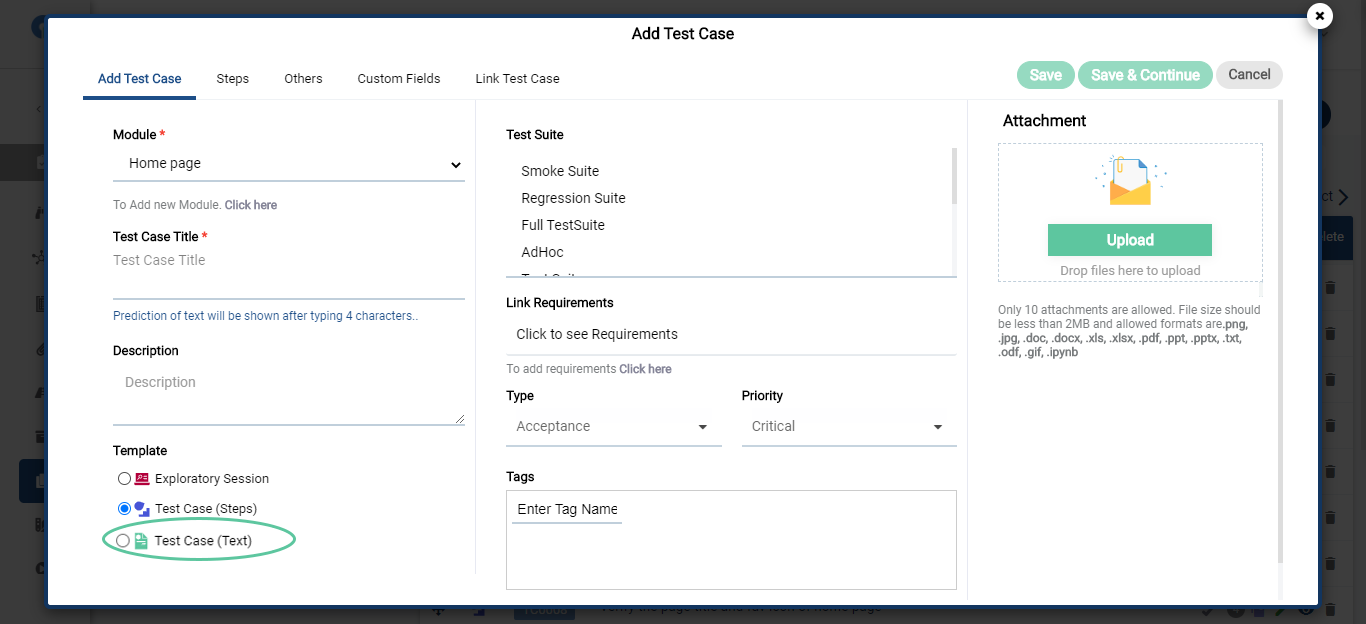Click the Save button

click(x=1046, y=75)
